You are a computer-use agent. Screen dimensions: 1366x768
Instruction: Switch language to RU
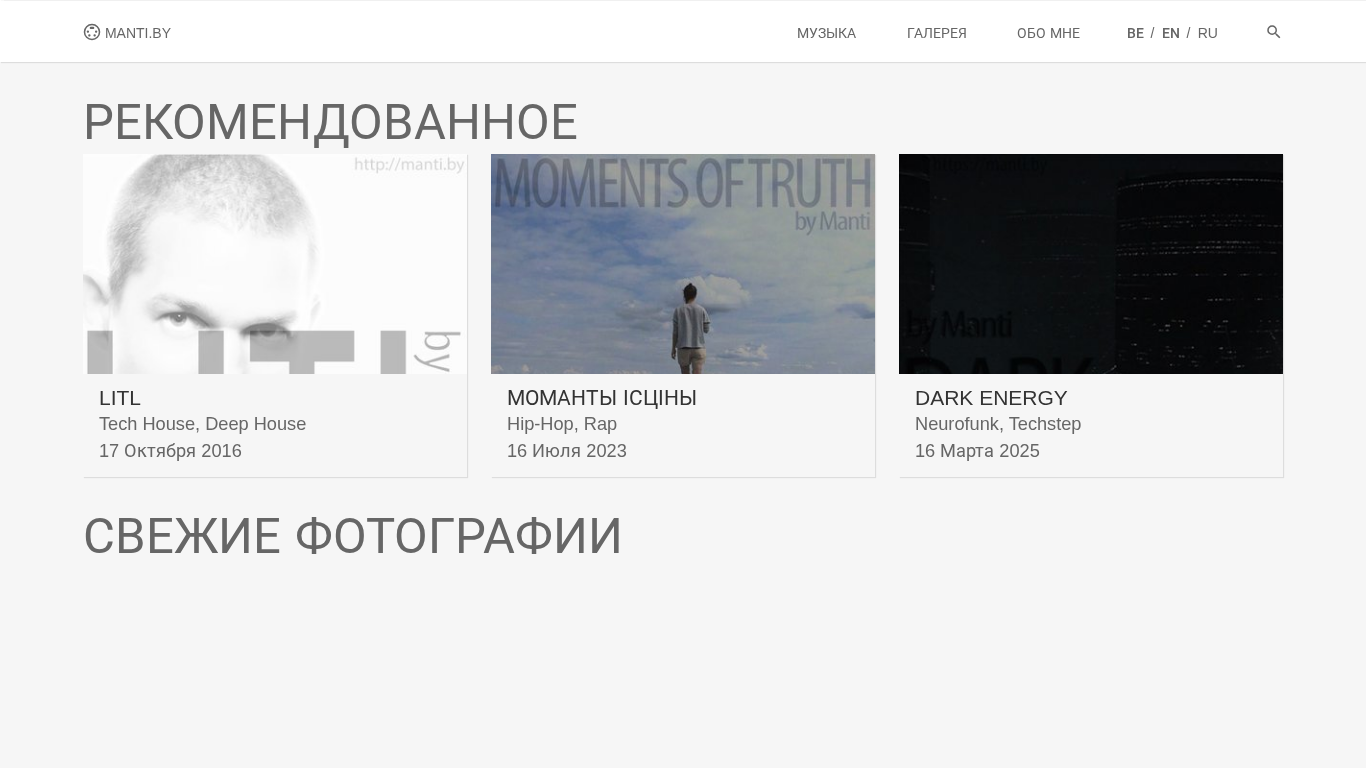1207,33
